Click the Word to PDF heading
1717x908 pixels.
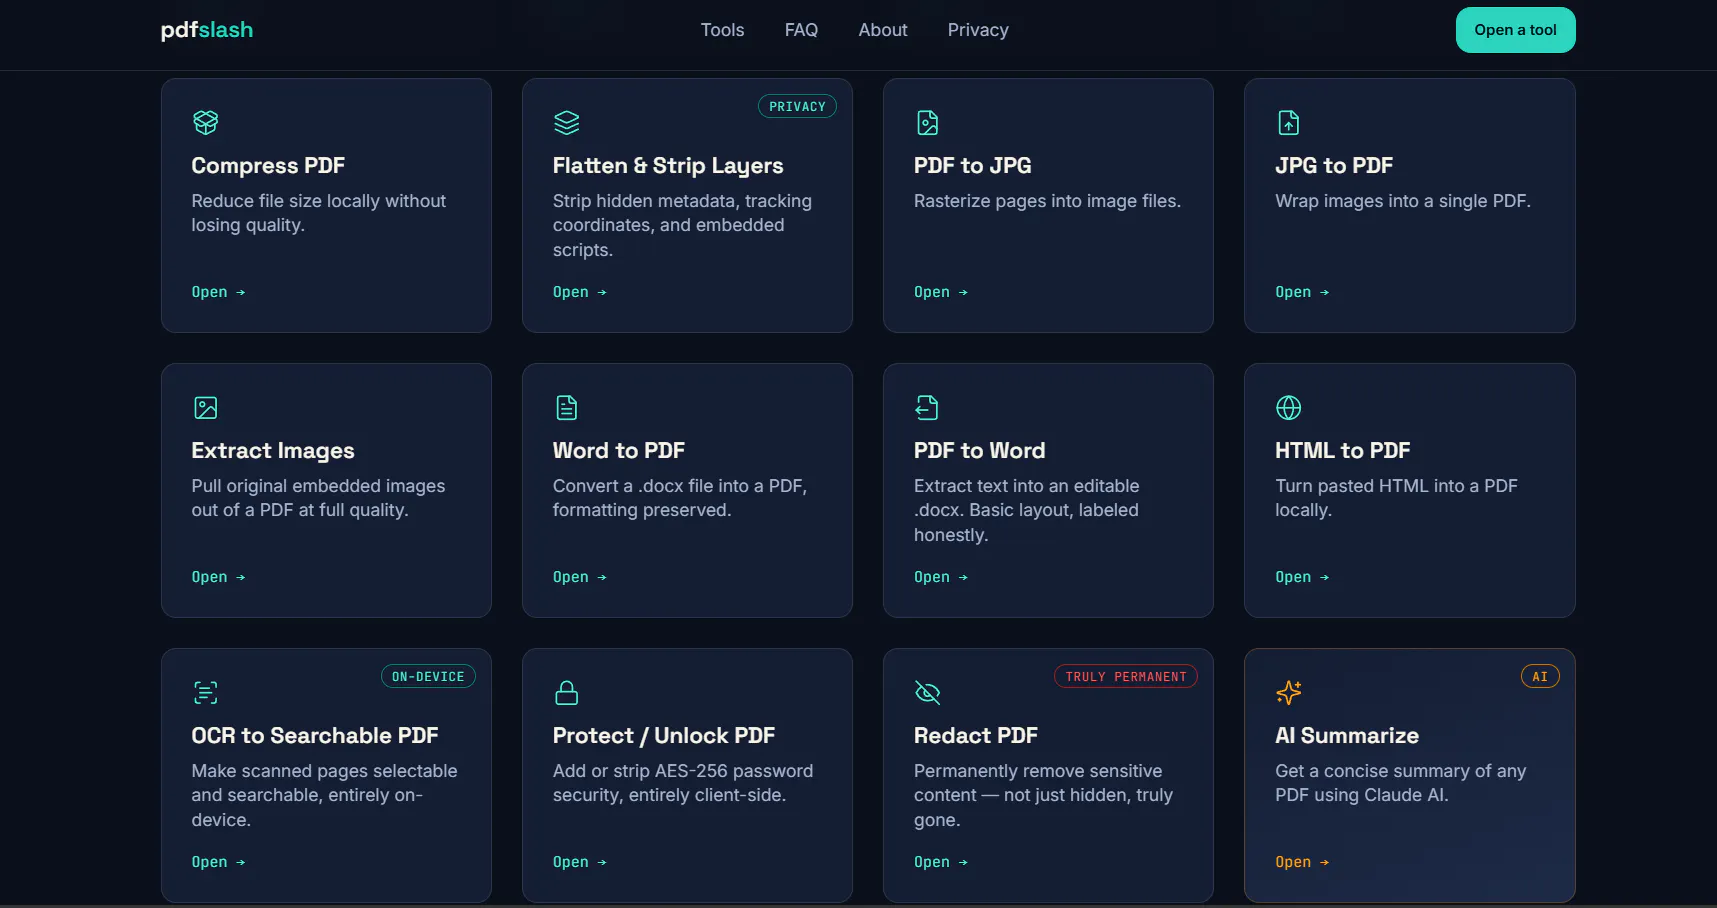click(619, 451)
